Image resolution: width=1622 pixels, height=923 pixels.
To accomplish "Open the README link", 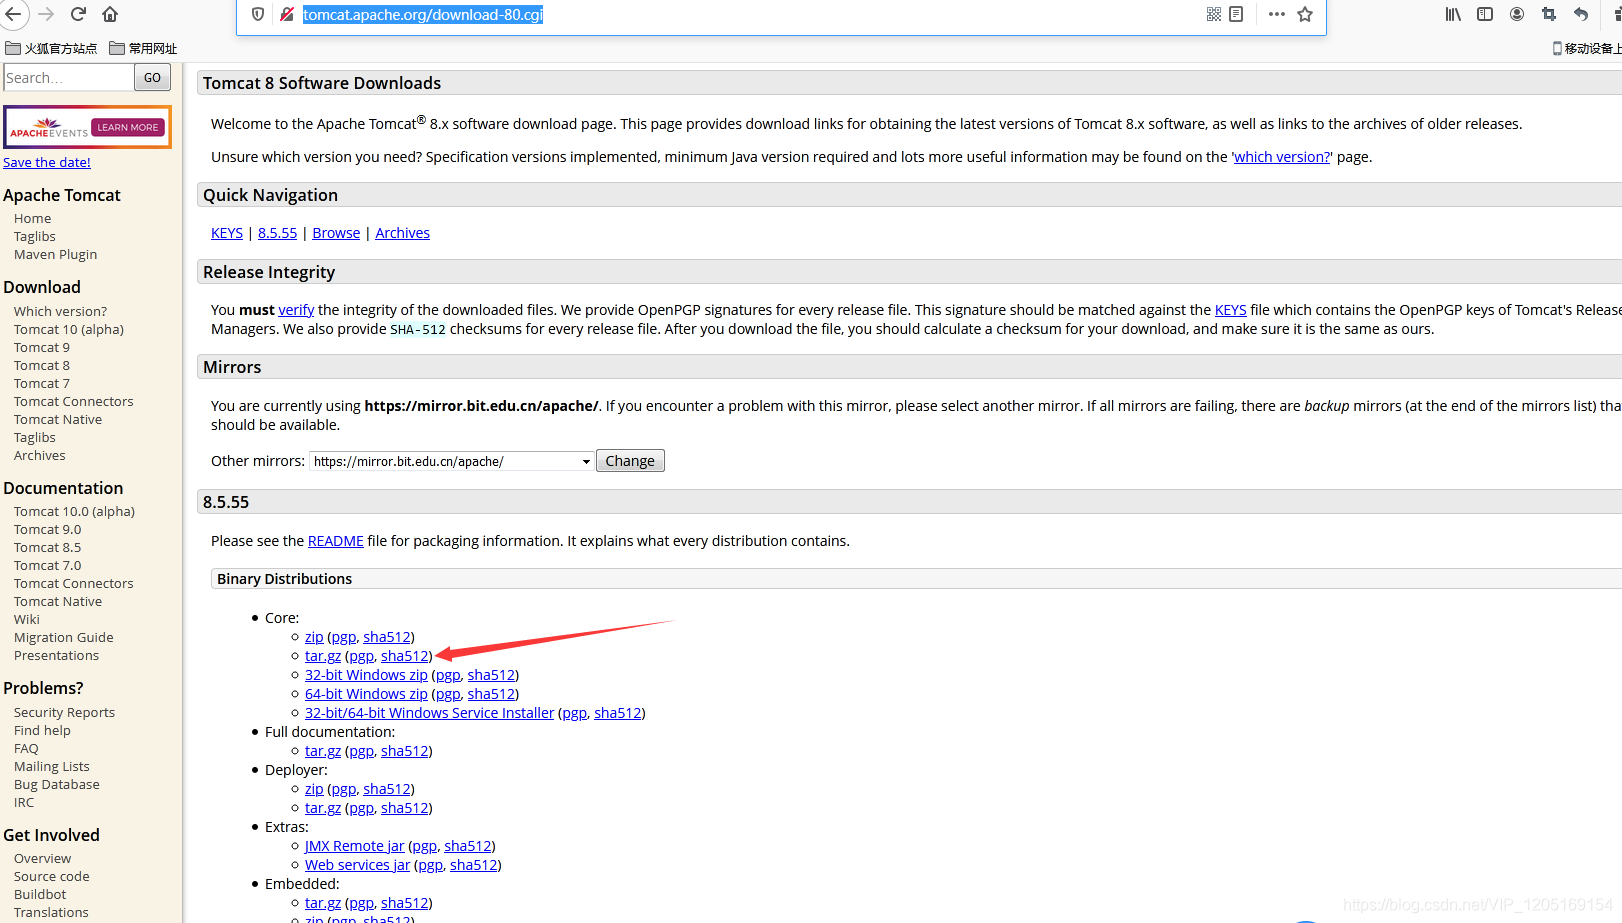I will tap(336, 541).
